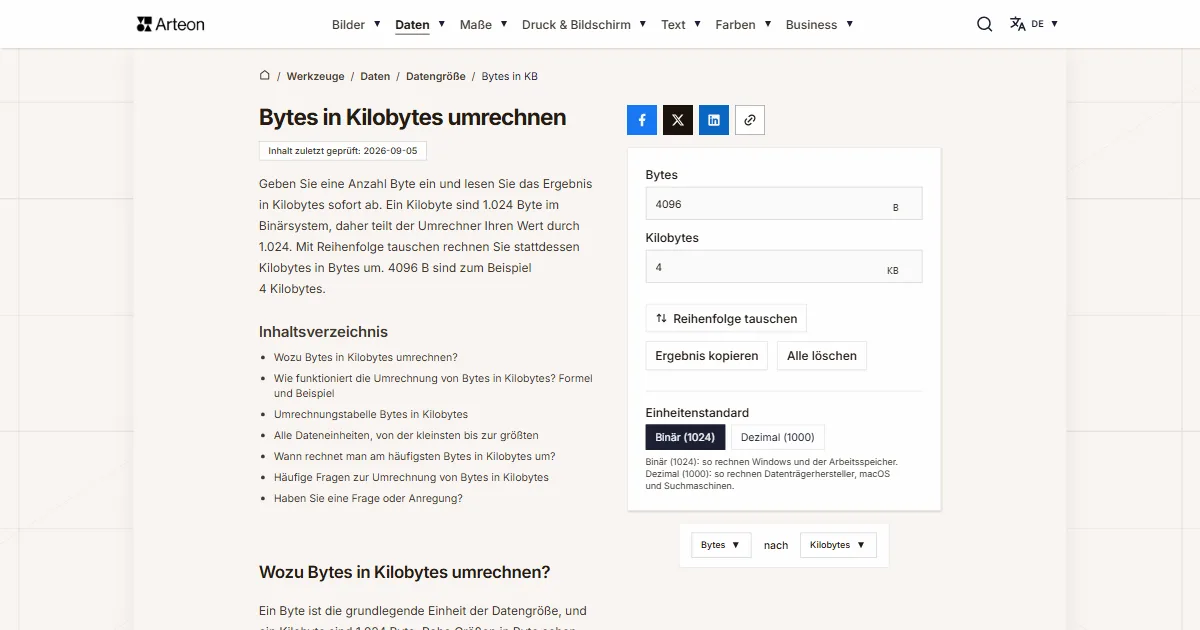Click the Bytes in KB breadcrumb text
Viewport: 1200px width, 630px height.
point(510,76)
